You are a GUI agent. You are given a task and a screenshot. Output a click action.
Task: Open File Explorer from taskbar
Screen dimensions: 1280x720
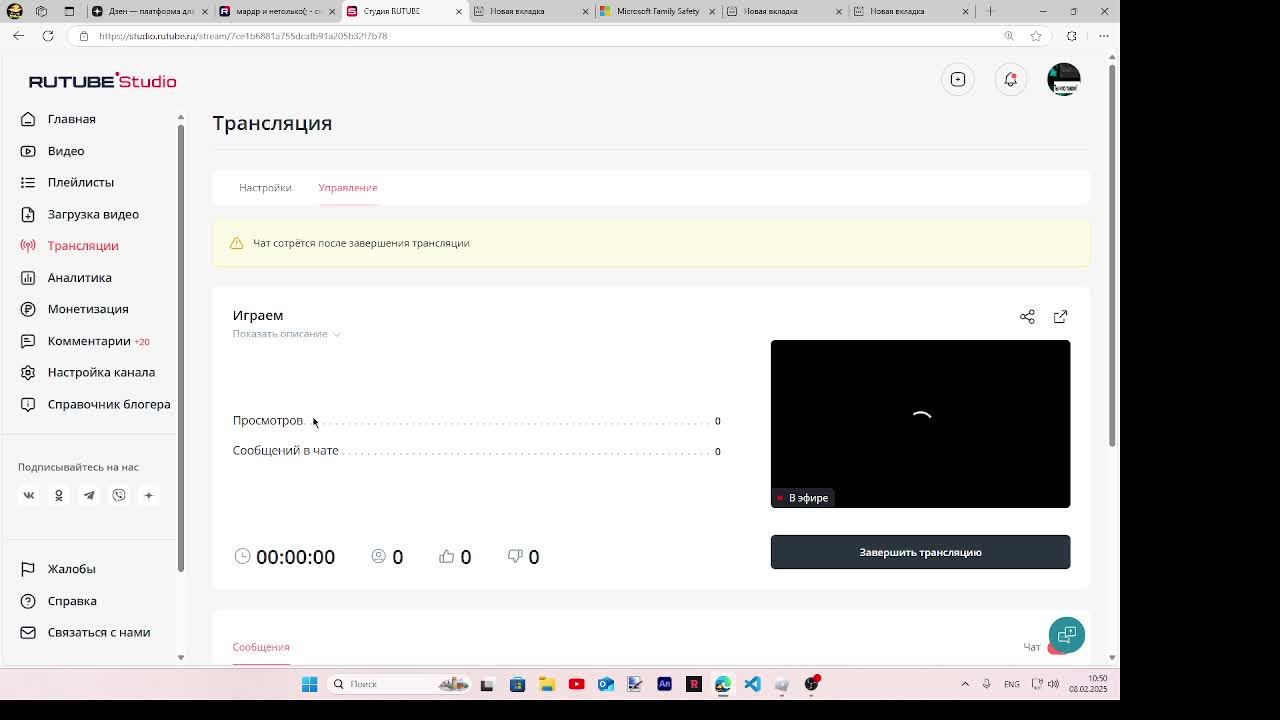pyautogui.click(x=547, y=684)
